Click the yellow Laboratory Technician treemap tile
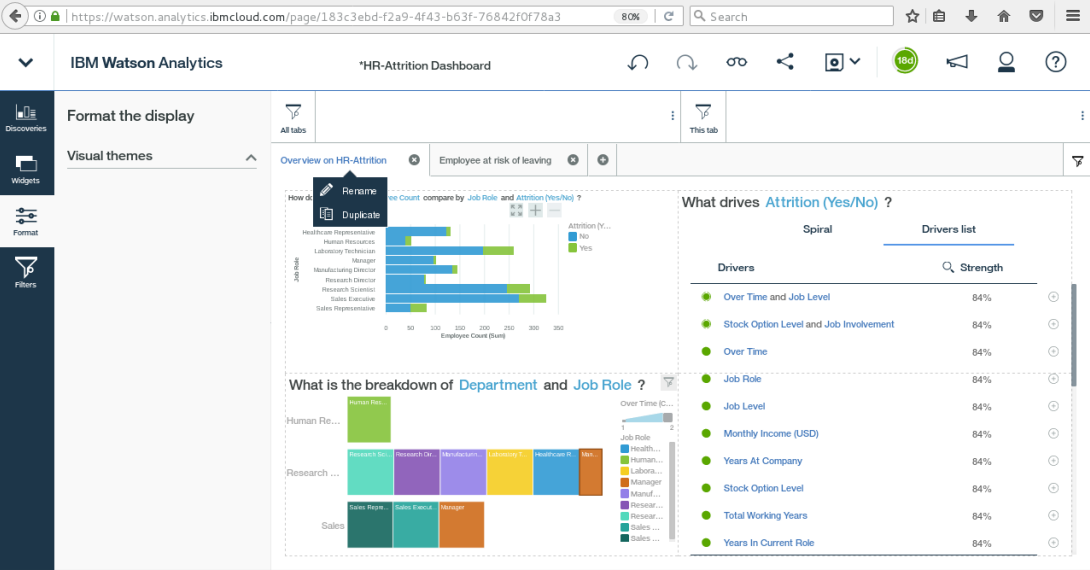Screen dimensions: 1090x570 pyautogui.click(x=510, y=472)
